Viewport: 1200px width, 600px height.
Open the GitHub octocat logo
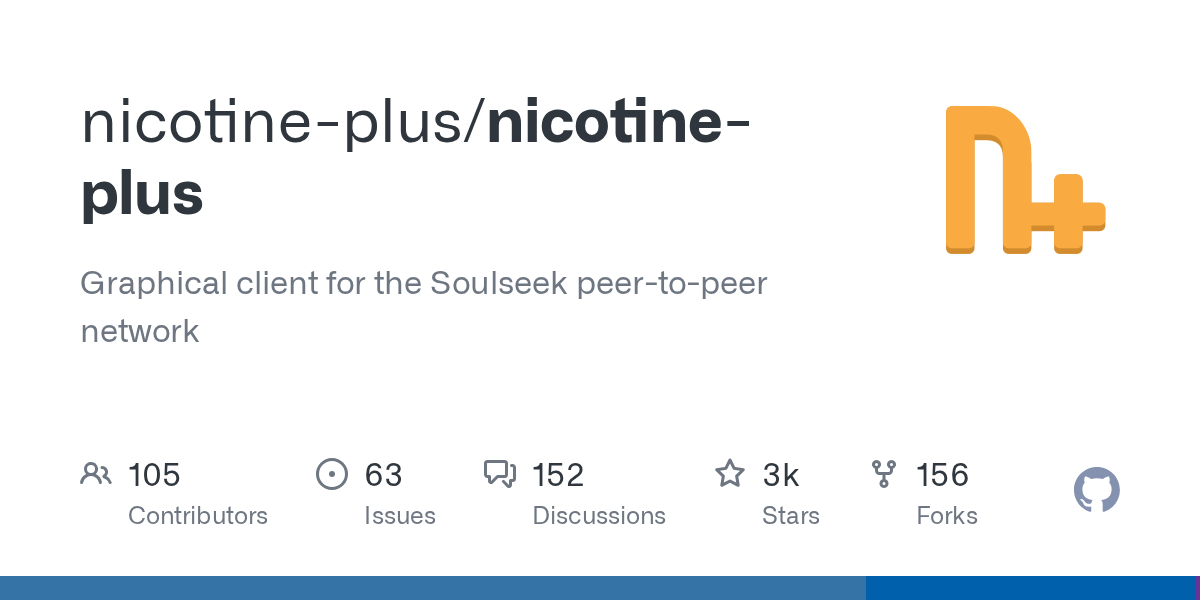click(x=1096, y=491)
